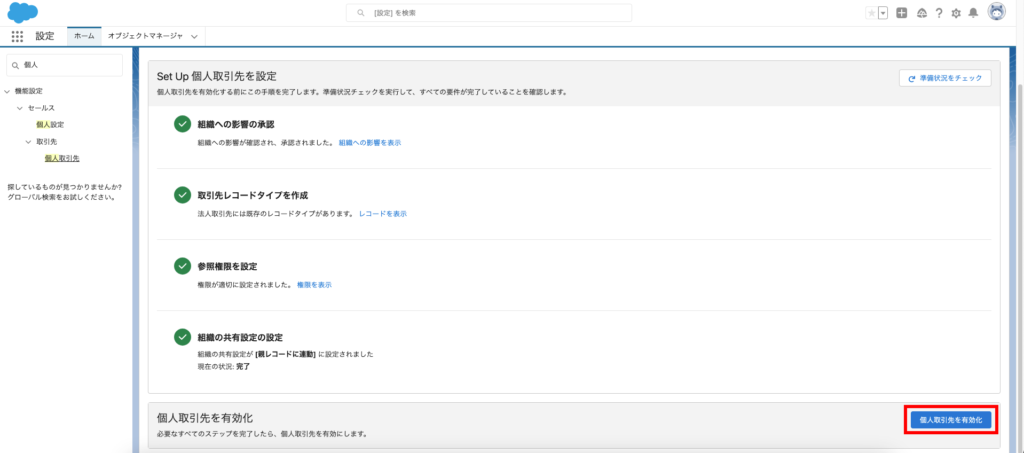Open the App Launcher grid icon
The width and height of the screenshot is (1024, 453).
point(17,36)
